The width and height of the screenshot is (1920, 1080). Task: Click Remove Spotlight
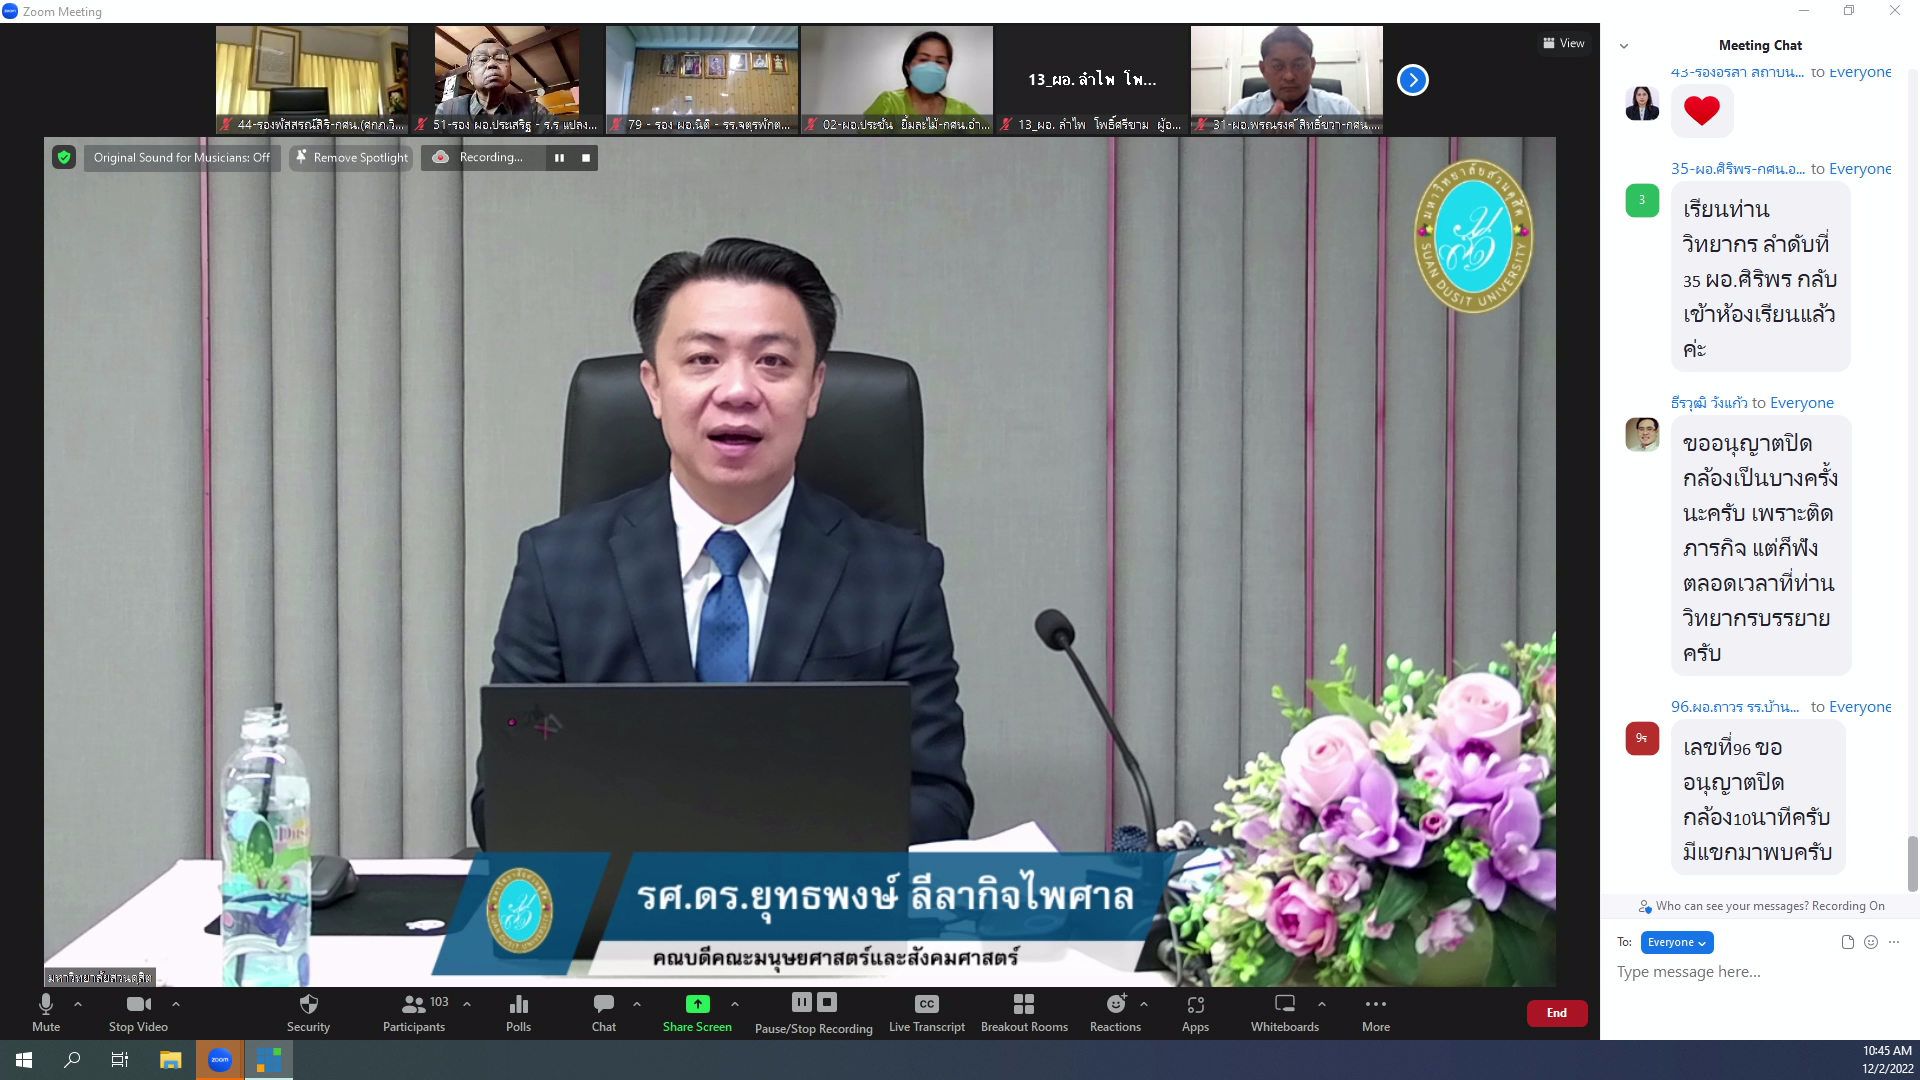point(351,157)
